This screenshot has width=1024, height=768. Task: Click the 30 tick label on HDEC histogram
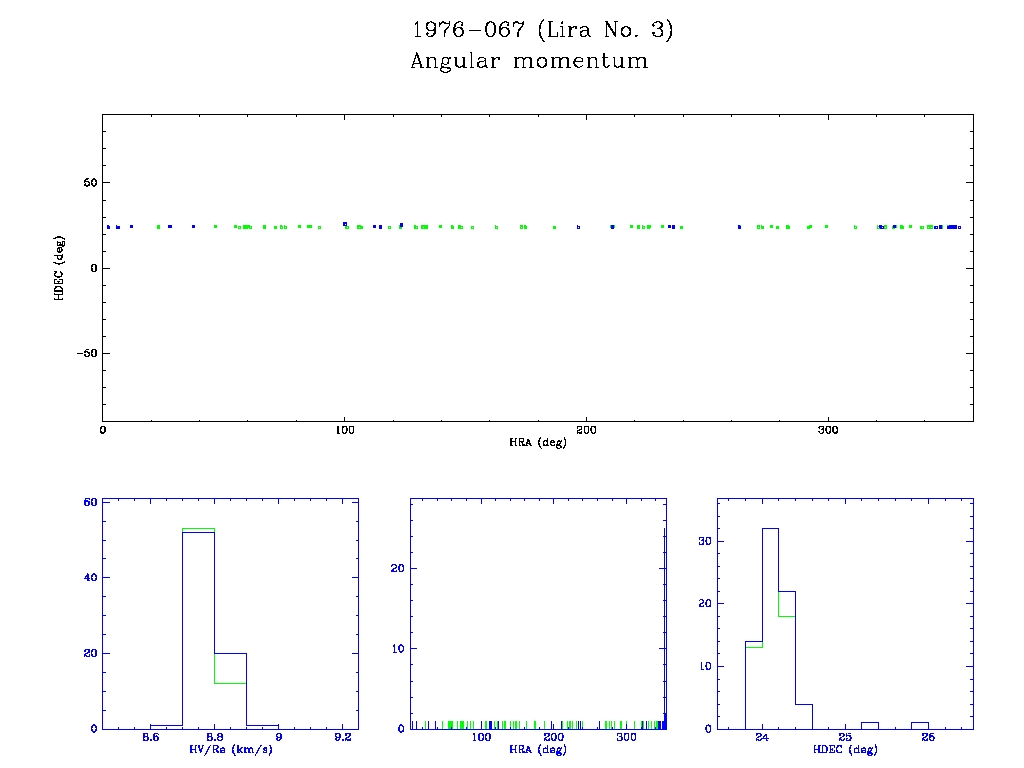pyautogui.click(x=705, y=541)
